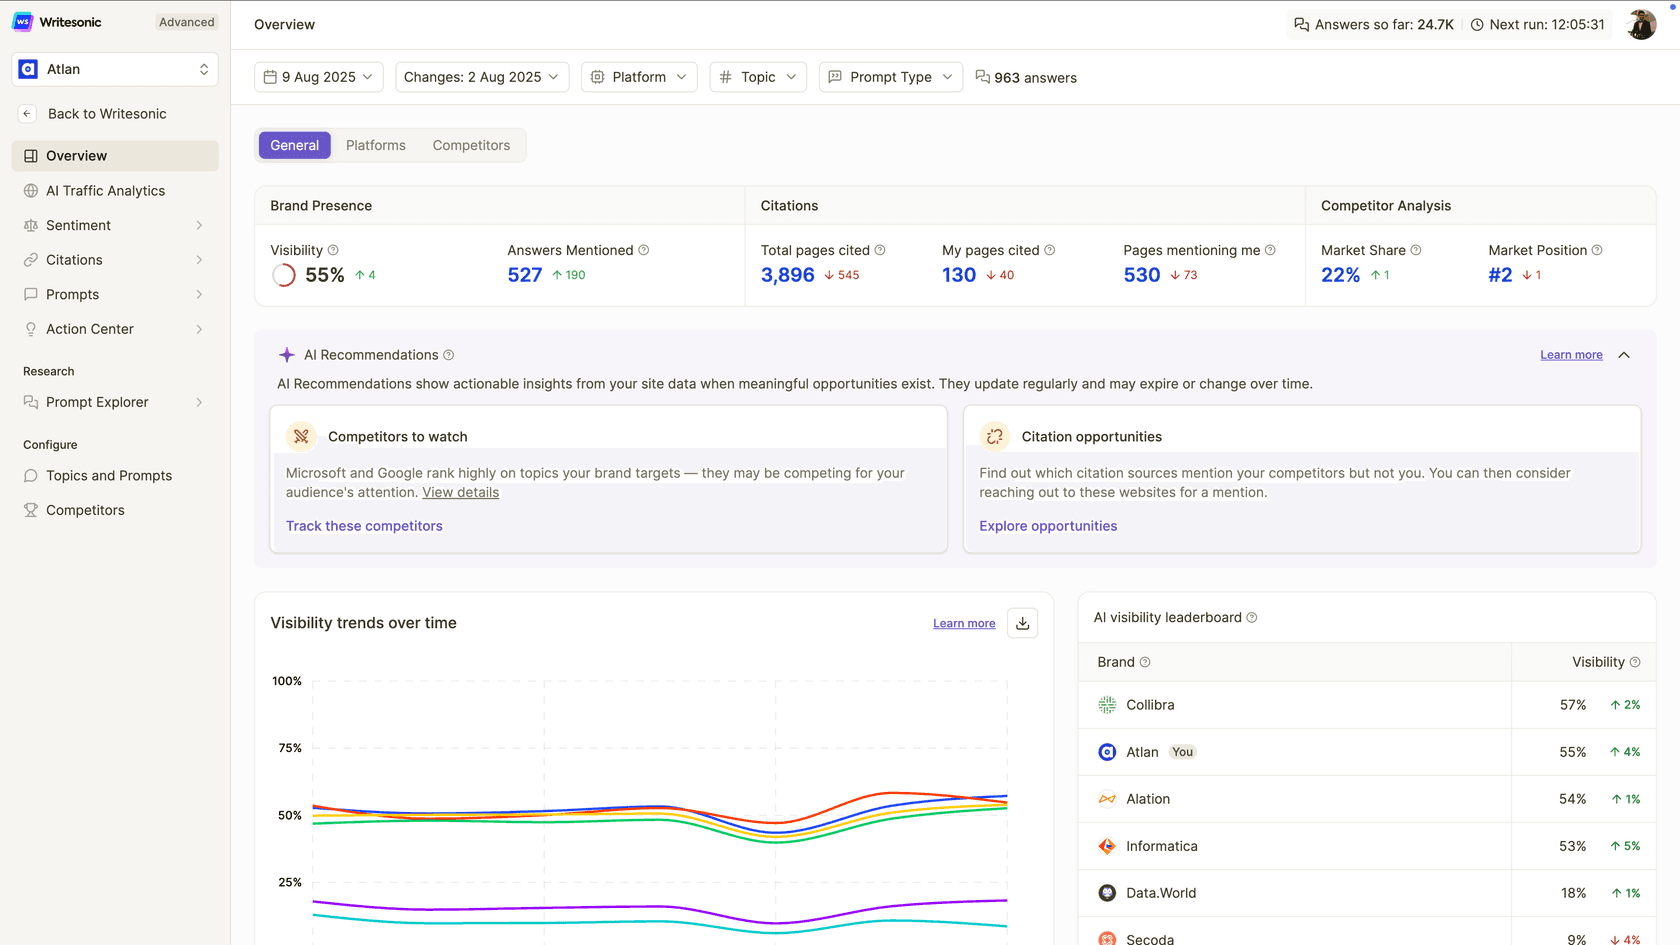Open the Prompt Type filter dropdown
1680x945 pixels.
[x=891, y=77]
